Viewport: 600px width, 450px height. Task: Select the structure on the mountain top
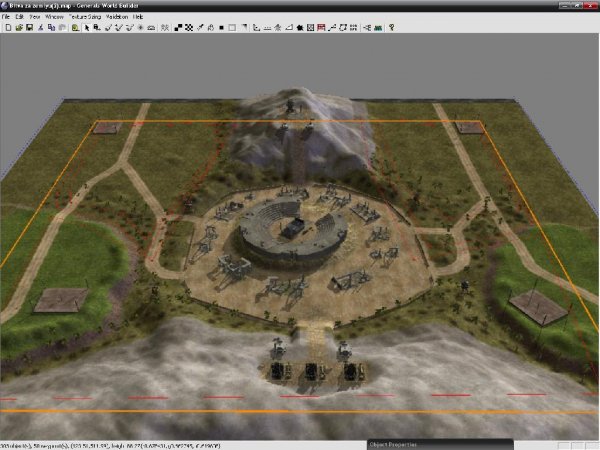coord(290,105)
